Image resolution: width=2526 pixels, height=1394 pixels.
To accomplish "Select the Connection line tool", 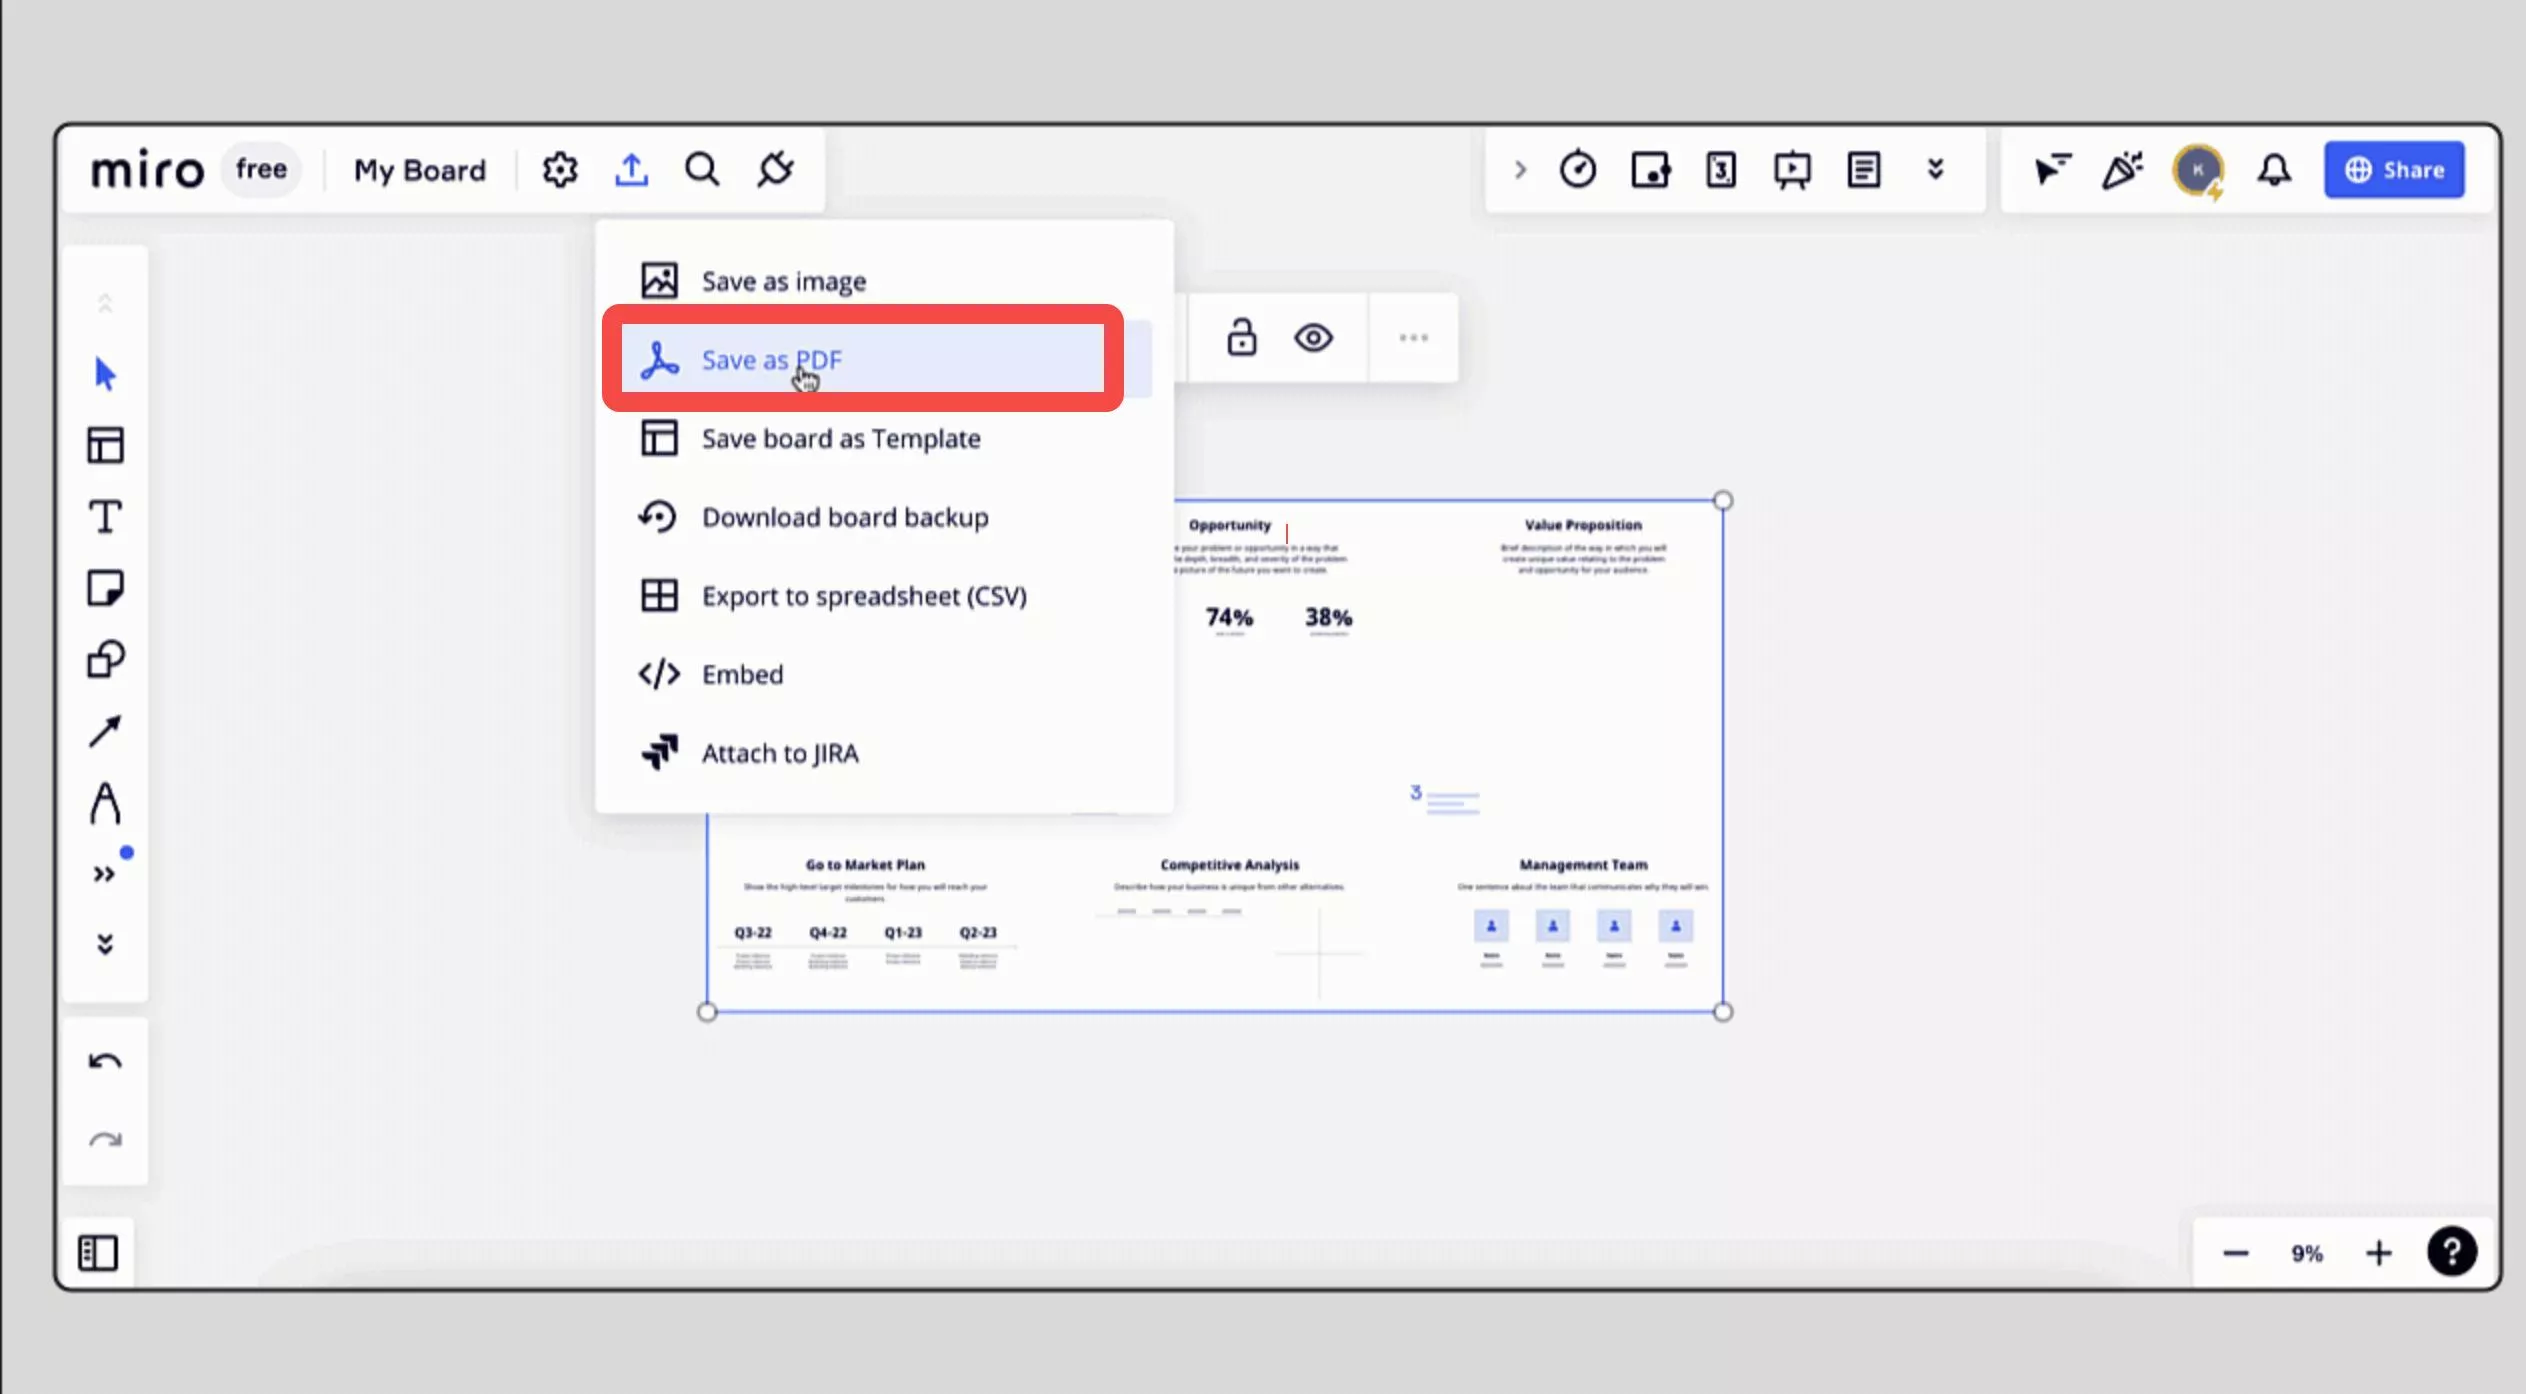I will click(x=104, y=732).
